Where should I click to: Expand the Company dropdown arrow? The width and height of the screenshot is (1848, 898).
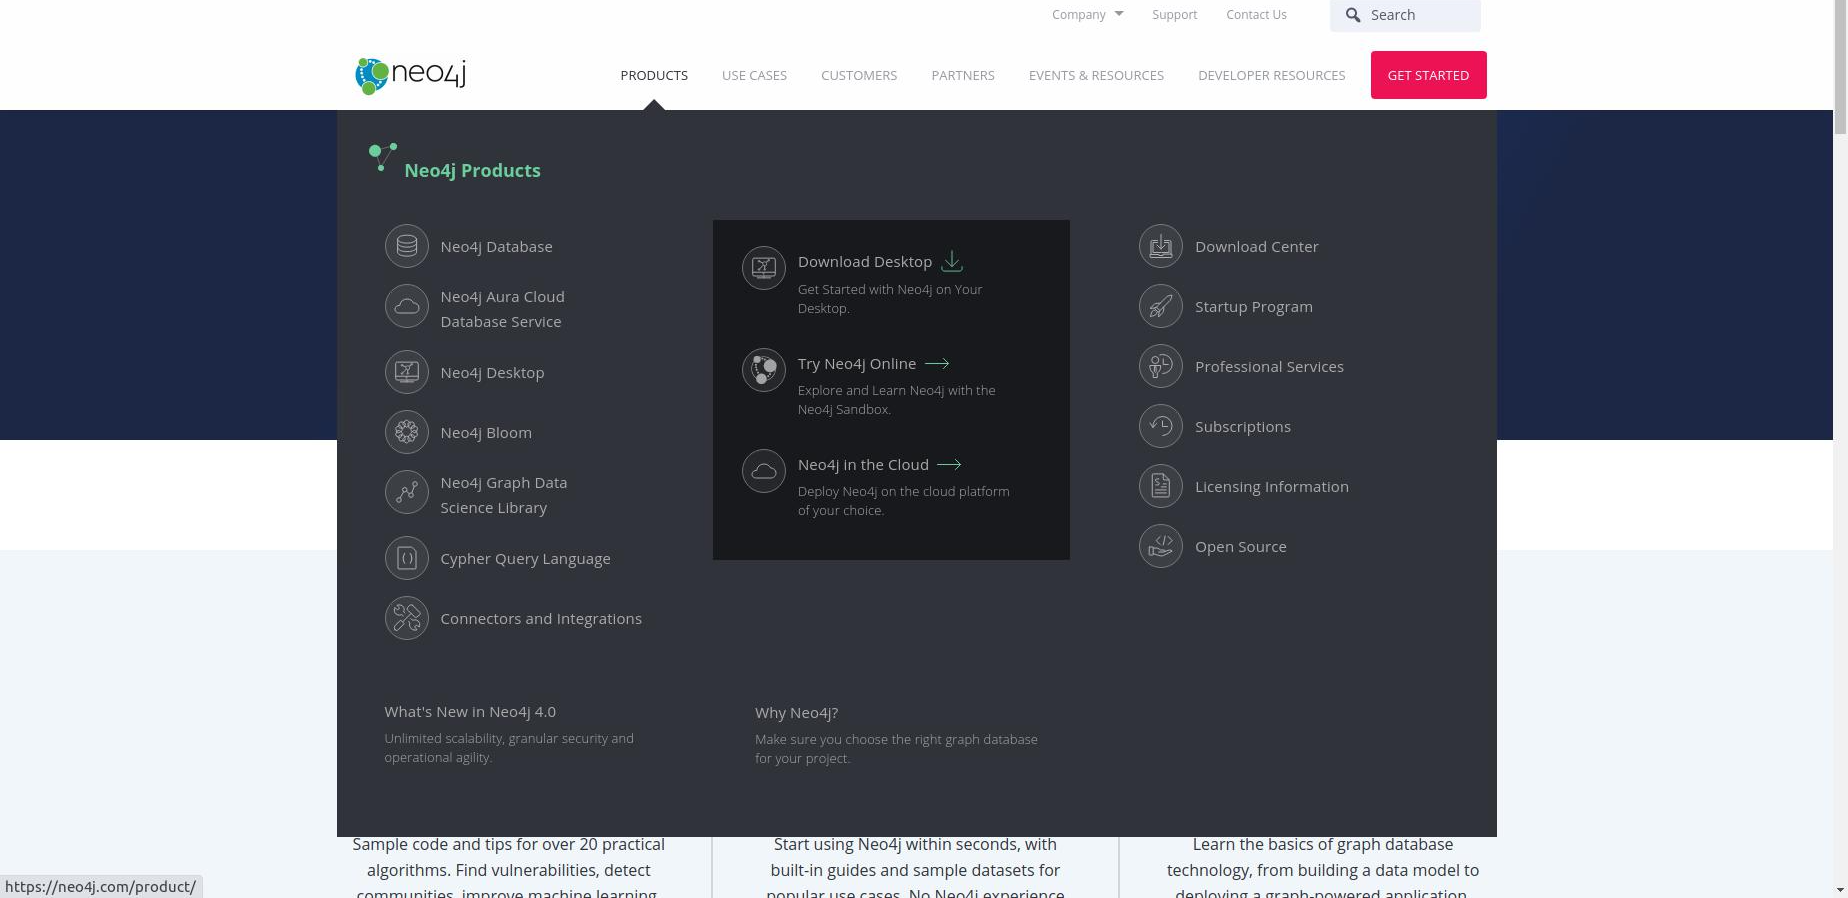coord(1119,14)
